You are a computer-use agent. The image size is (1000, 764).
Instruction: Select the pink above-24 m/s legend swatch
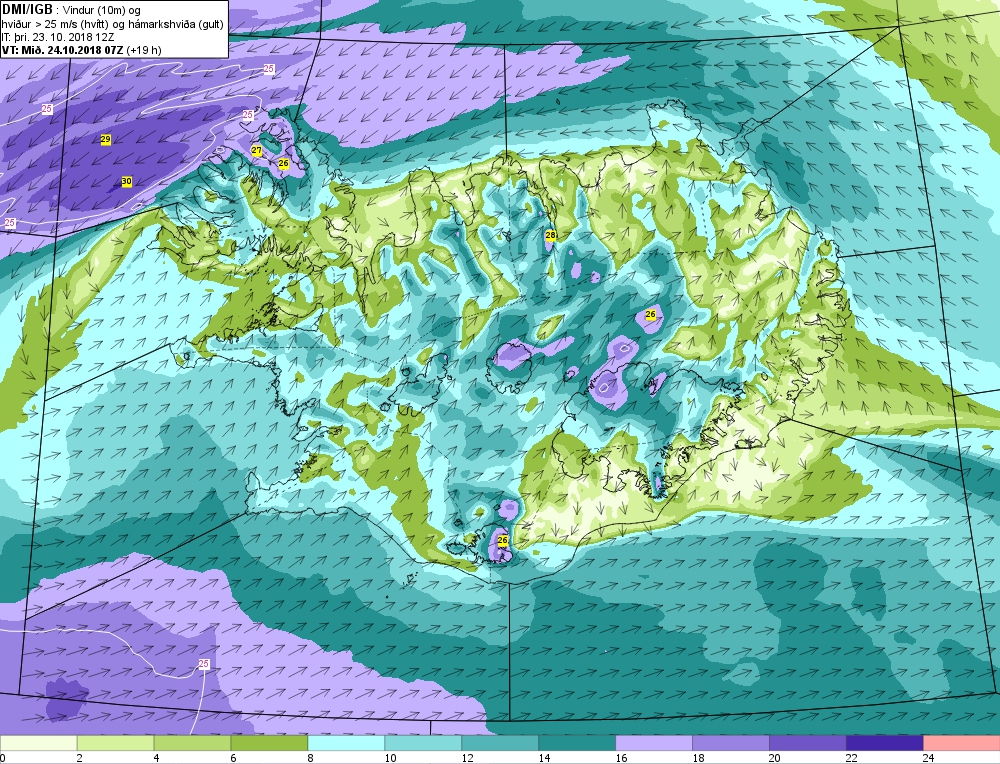click(x=961, y=743)
